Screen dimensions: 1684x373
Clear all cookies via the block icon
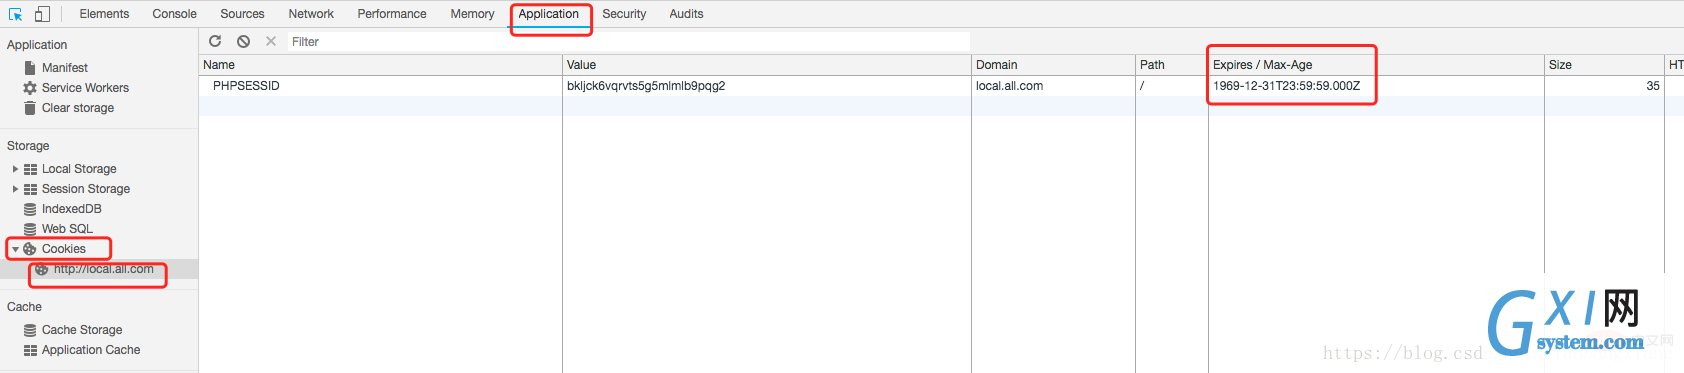click(243, 41)
